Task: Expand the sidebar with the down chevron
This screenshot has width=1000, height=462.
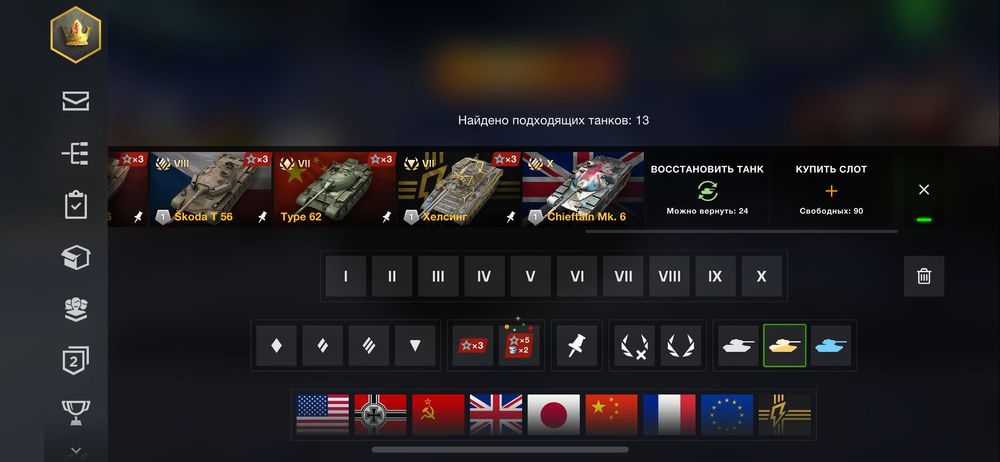Action: coord(75,451)
